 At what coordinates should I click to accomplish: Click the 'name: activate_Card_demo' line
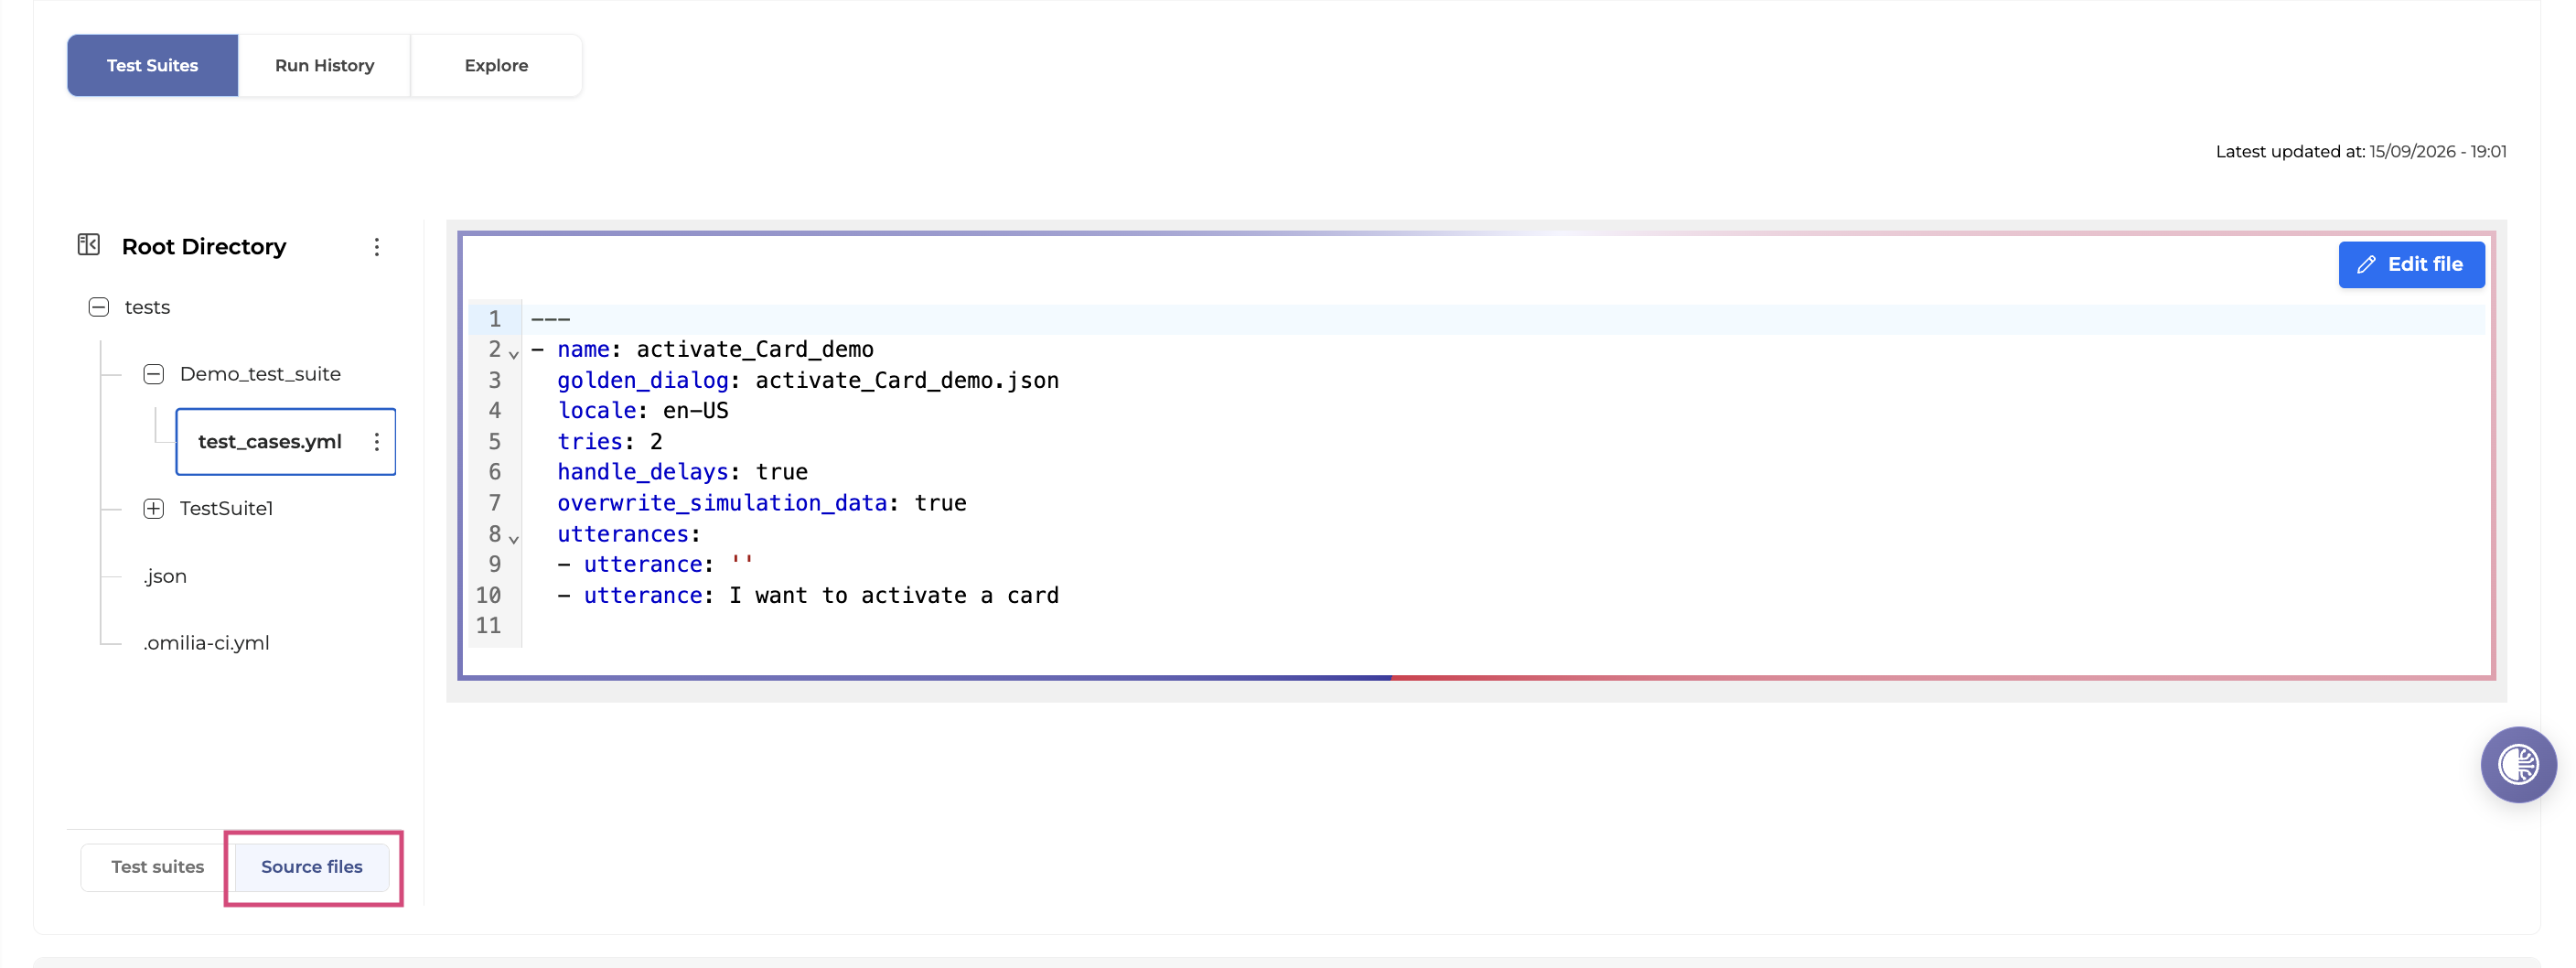(x=702, y=350)
